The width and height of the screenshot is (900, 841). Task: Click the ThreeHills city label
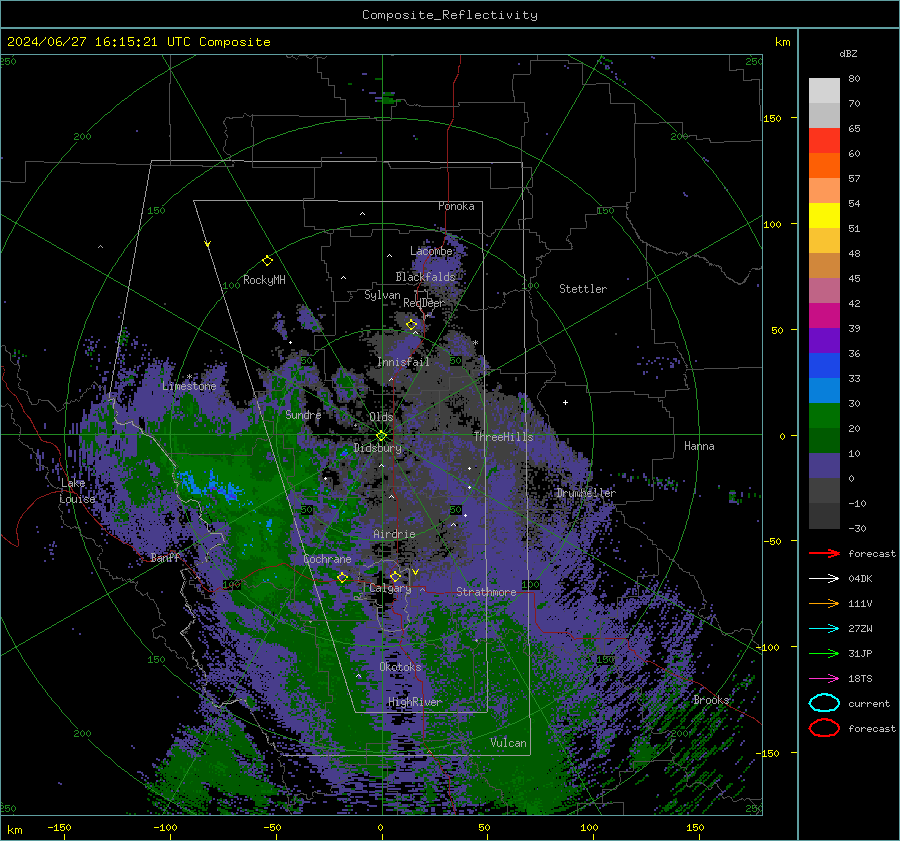tap(503, 437)
